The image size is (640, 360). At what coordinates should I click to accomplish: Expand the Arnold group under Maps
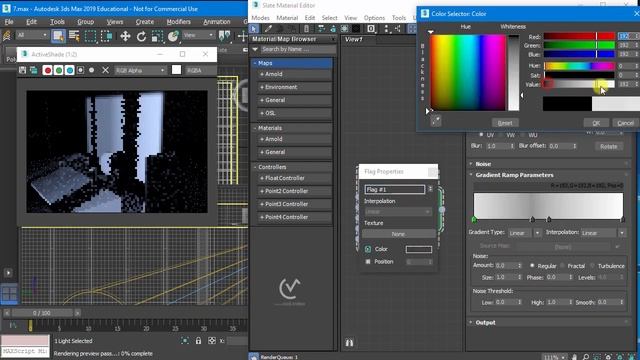click(x=294, y=74)
